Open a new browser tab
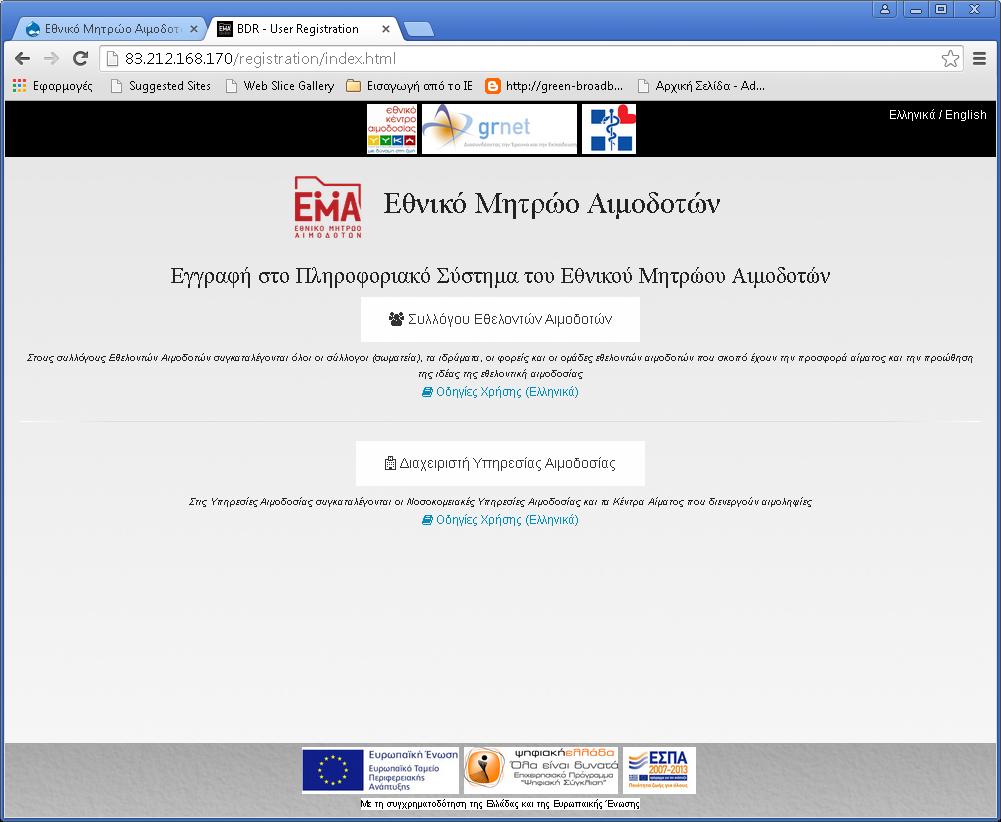The height and width of the screenshot is (822, 1001). [419, 29]
